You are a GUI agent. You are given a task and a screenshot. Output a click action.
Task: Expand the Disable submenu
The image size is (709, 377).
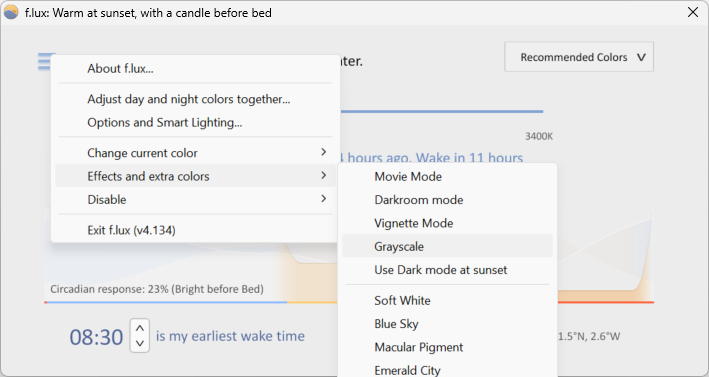195,199
